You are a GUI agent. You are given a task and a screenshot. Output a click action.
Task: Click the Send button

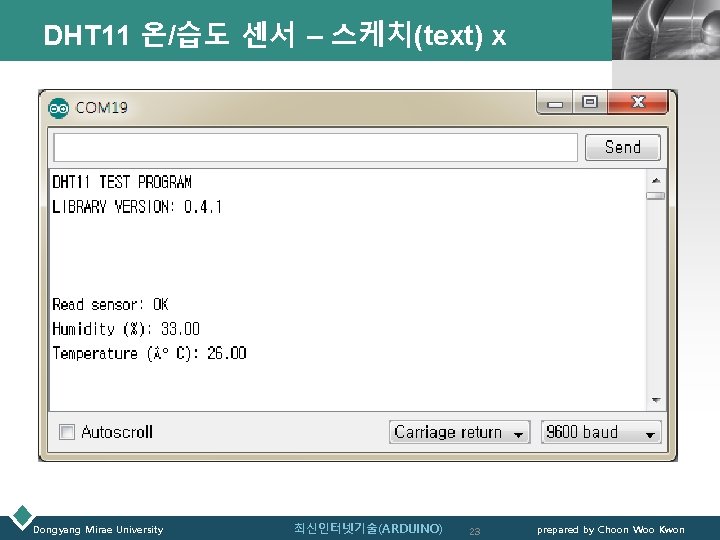623,147
